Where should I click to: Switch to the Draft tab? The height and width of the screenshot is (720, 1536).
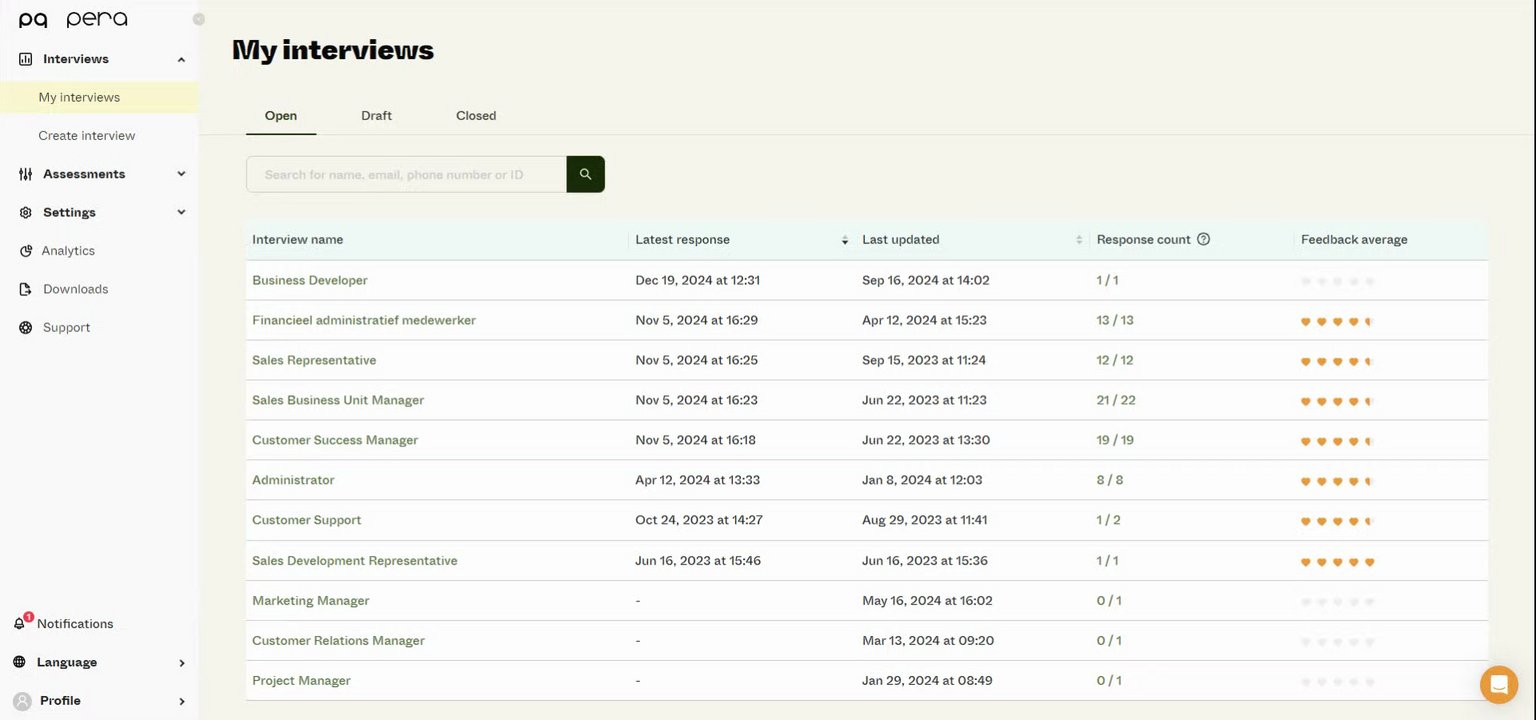[x=376, y=115]
